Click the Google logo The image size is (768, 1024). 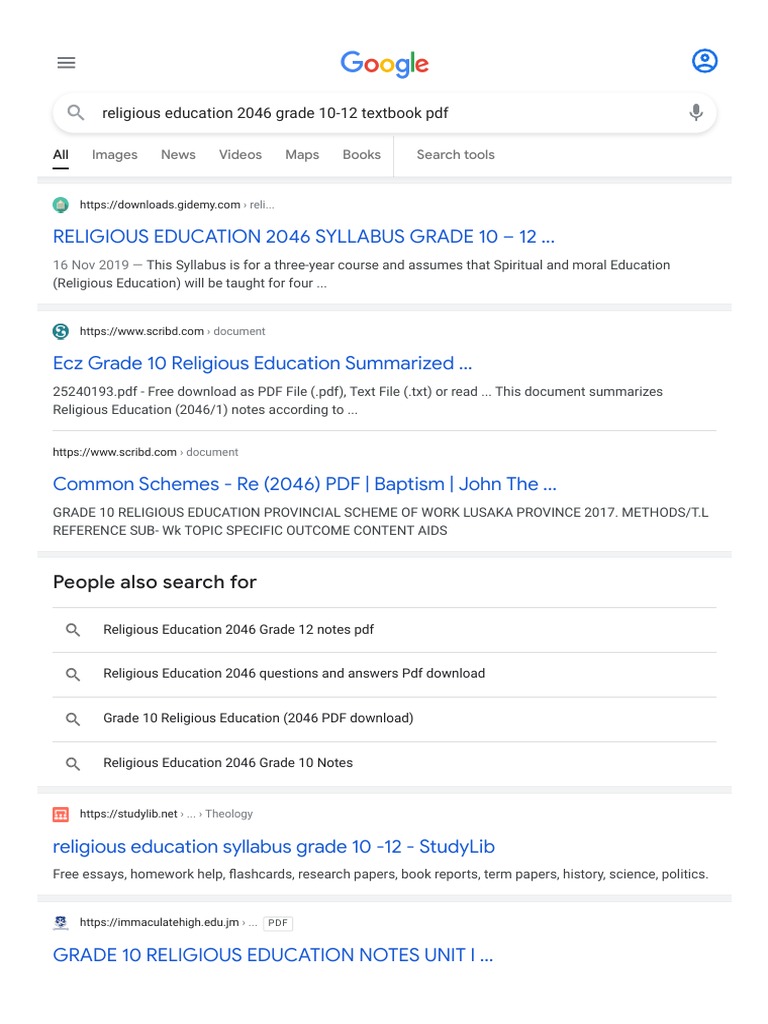coord(384,64)
